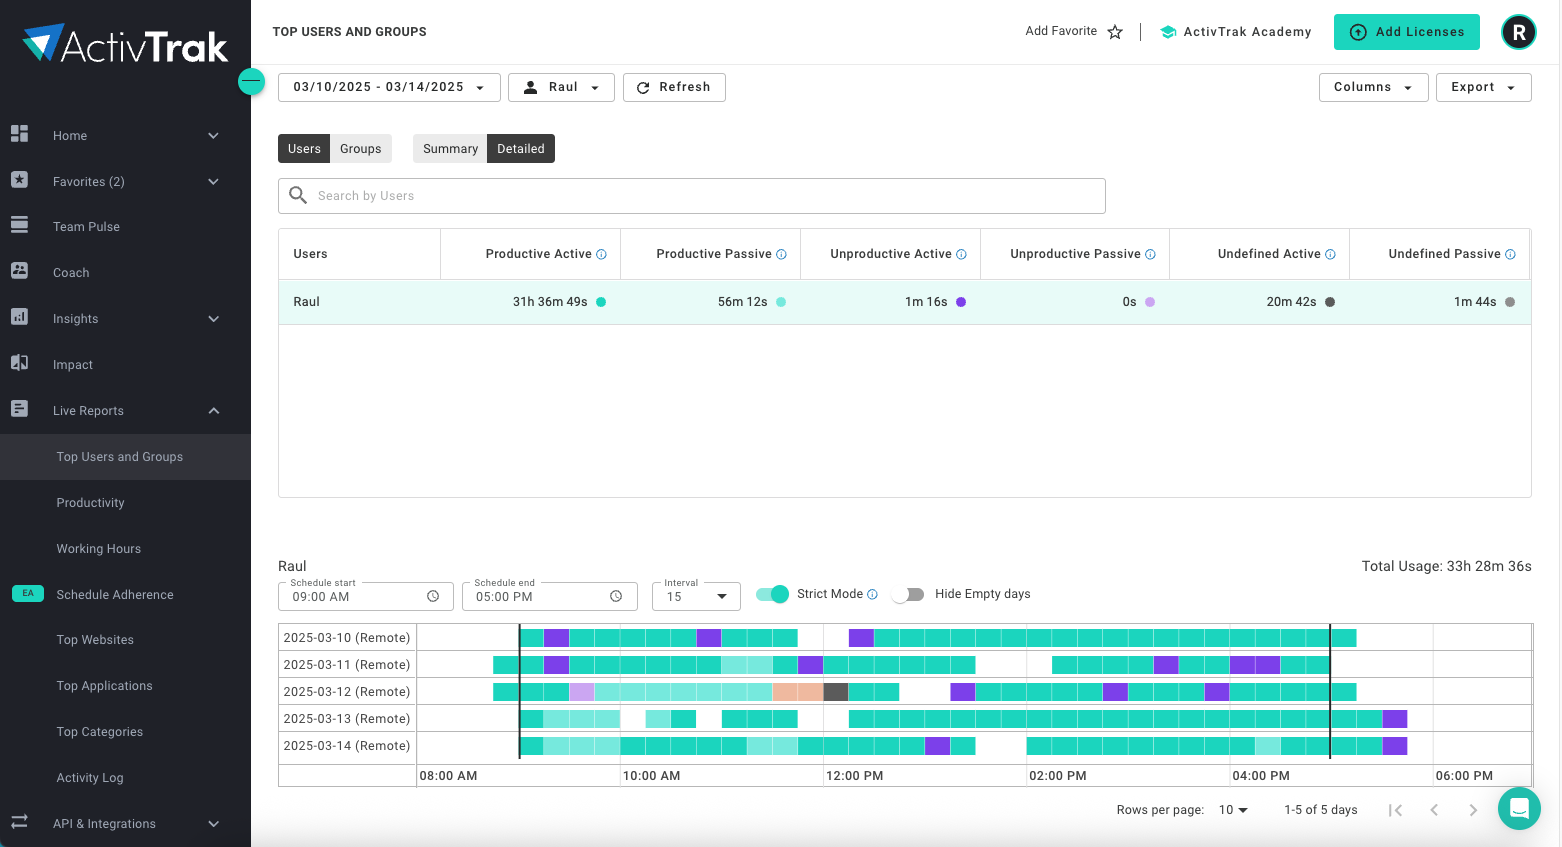Go to first page of days
The height and width of the screenshot is (847, 1562).
coord(1396,810)
